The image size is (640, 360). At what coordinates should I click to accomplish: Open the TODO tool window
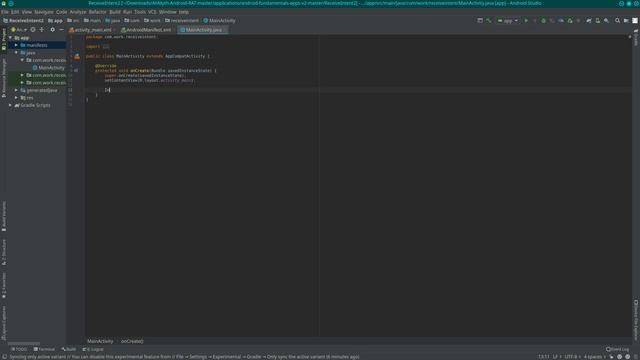coord(19,349)
